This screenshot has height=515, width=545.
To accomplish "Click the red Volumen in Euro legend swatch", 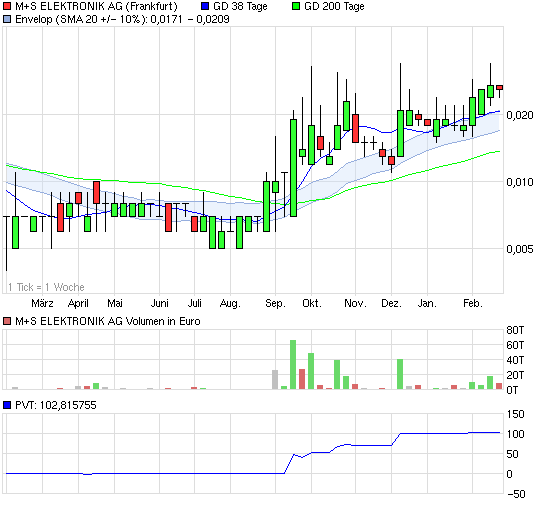I will tap(7, 321).
